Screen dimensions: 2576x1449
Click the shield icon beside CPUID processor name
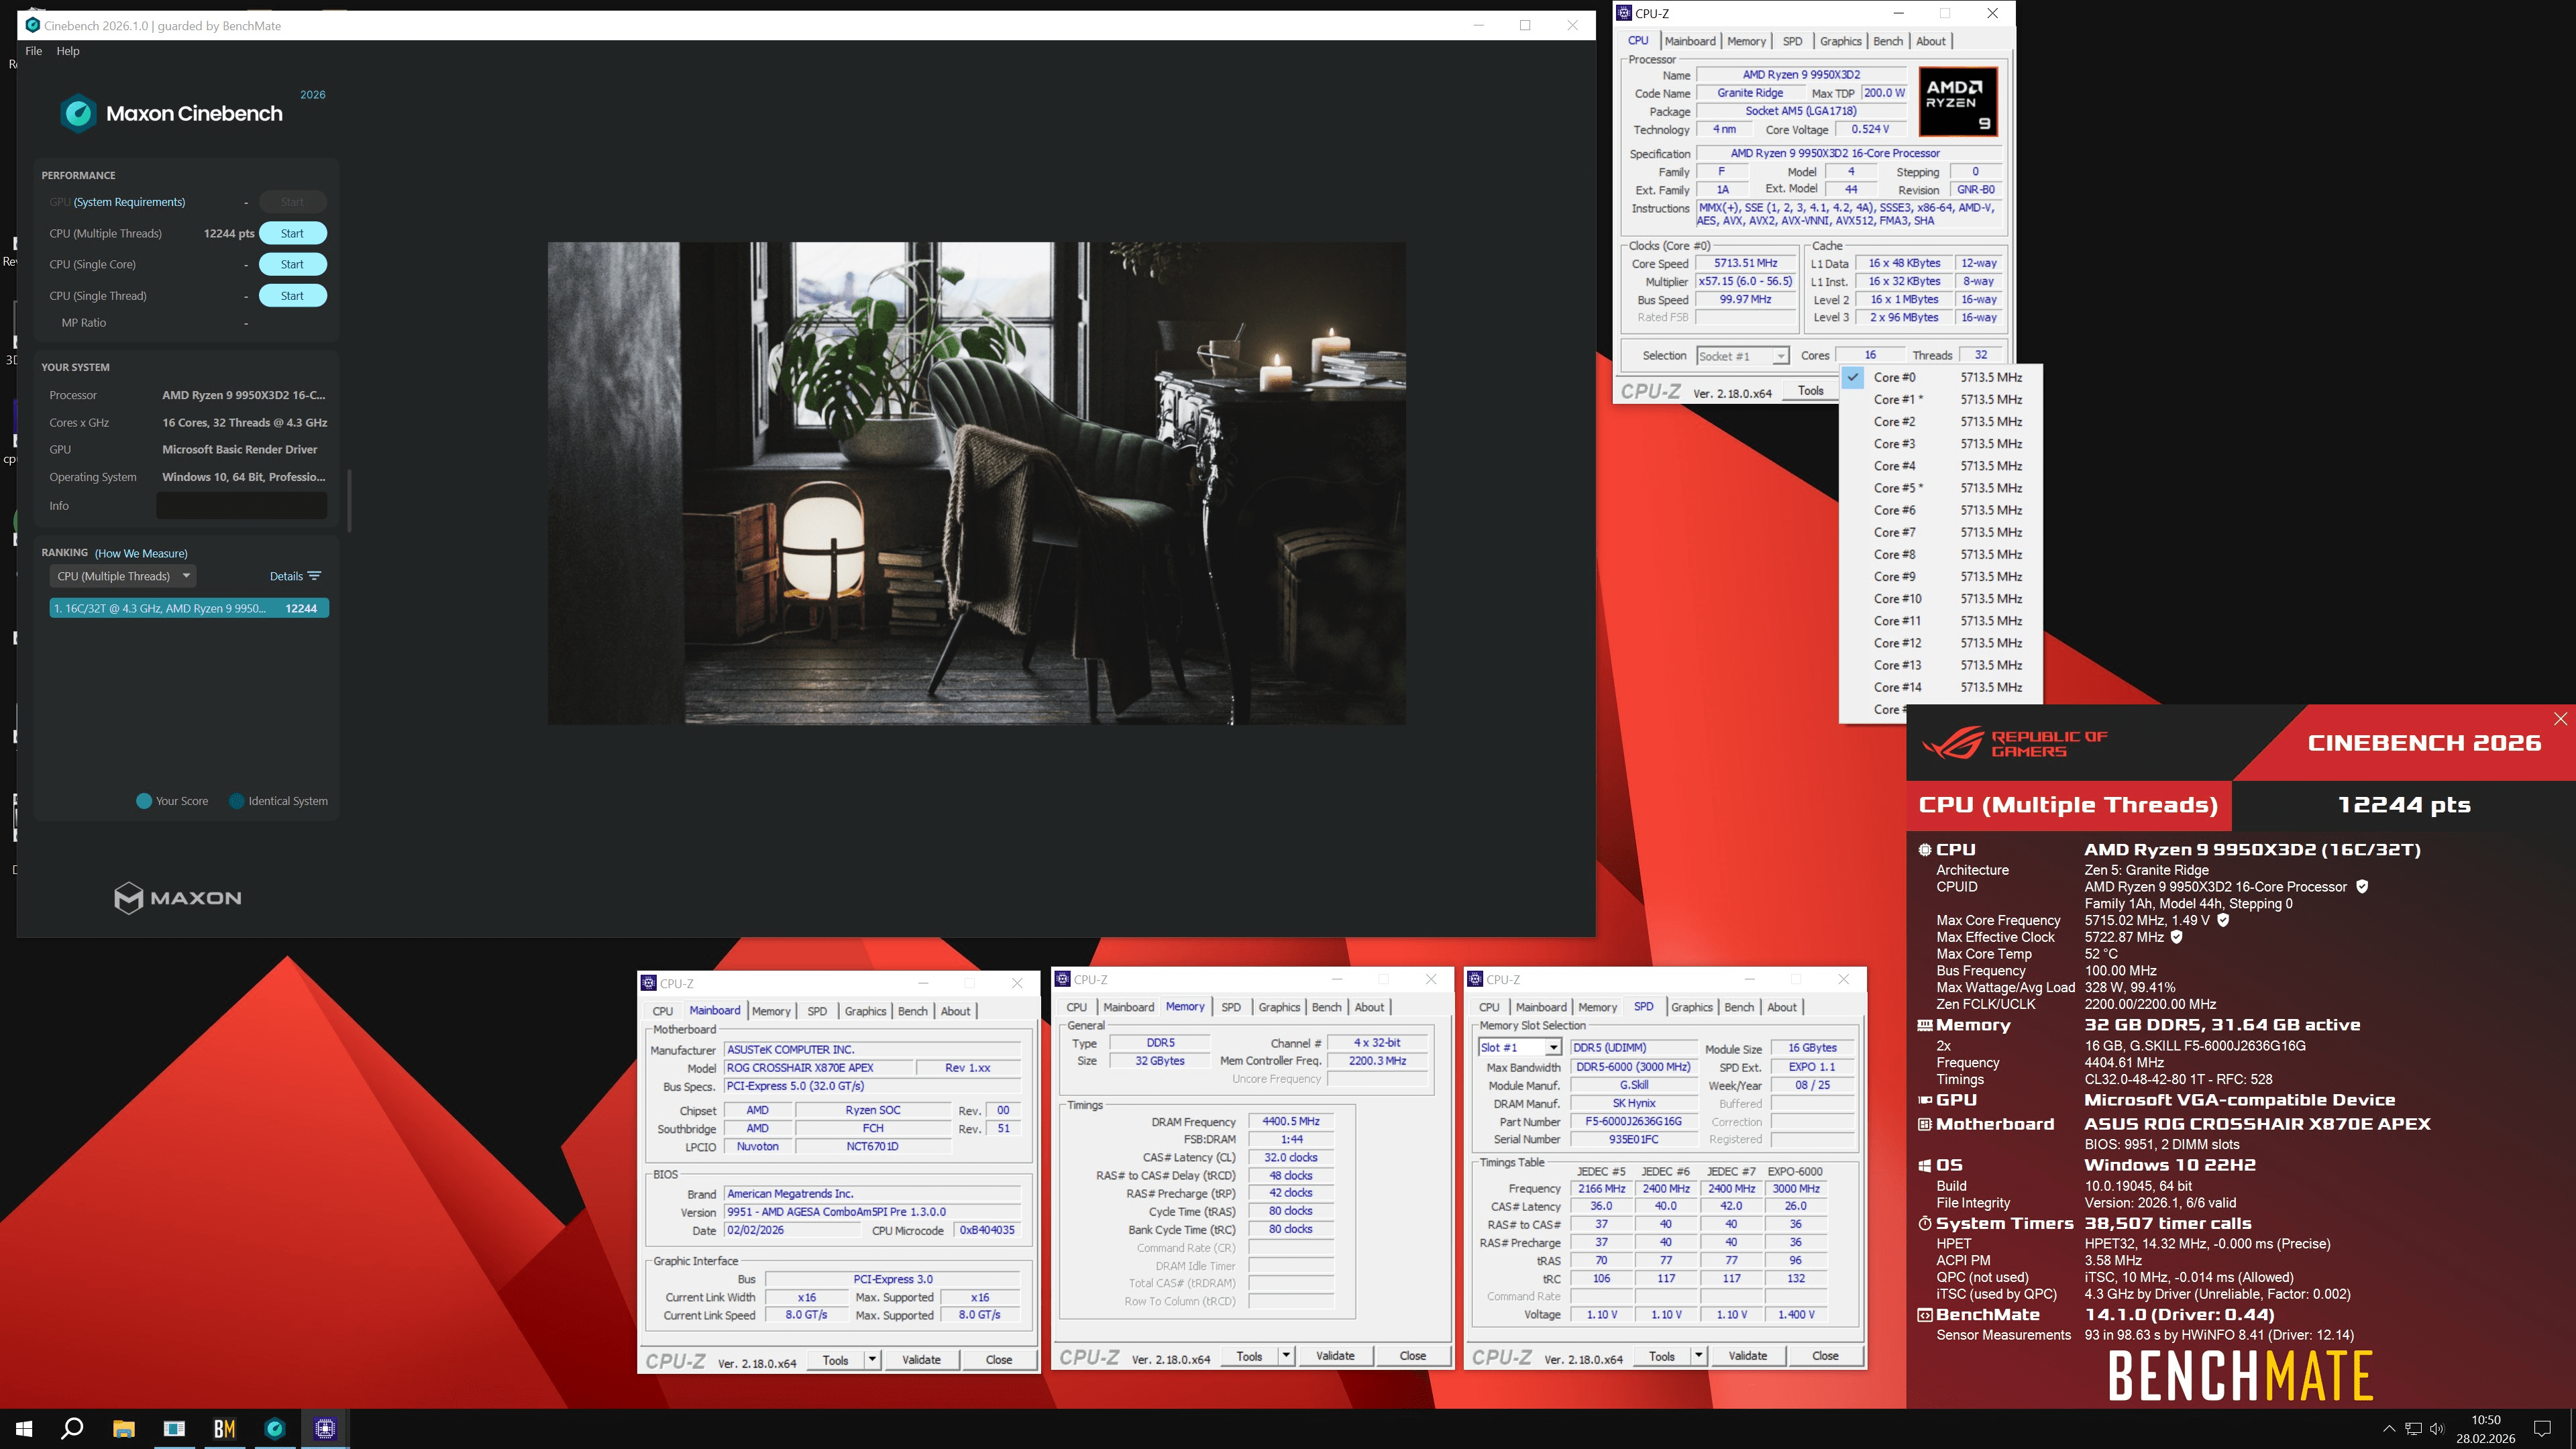[x=2362, y=886]
